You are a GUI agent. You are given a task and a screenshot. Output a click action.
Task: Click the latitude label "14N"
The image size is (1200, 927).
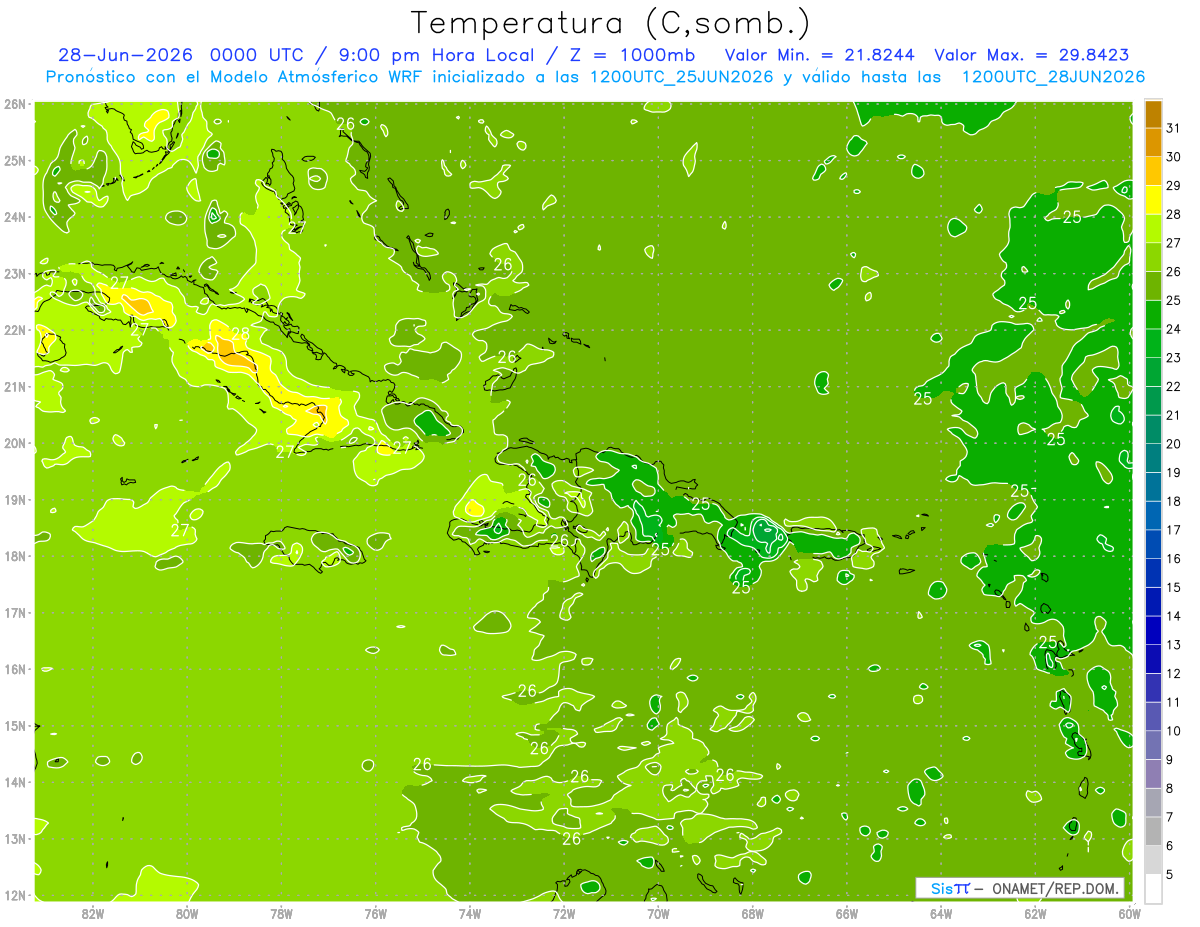coord(15,782)
